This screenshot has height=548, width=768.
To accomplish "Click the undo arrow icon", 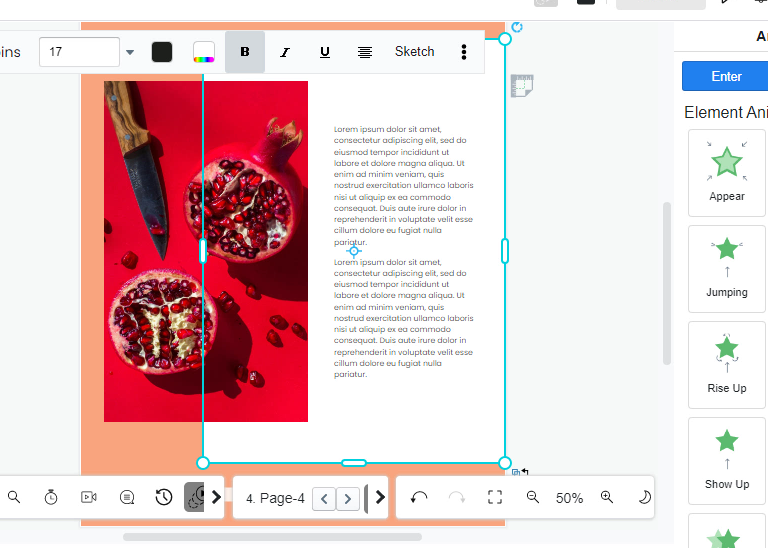I will point(419,497).
